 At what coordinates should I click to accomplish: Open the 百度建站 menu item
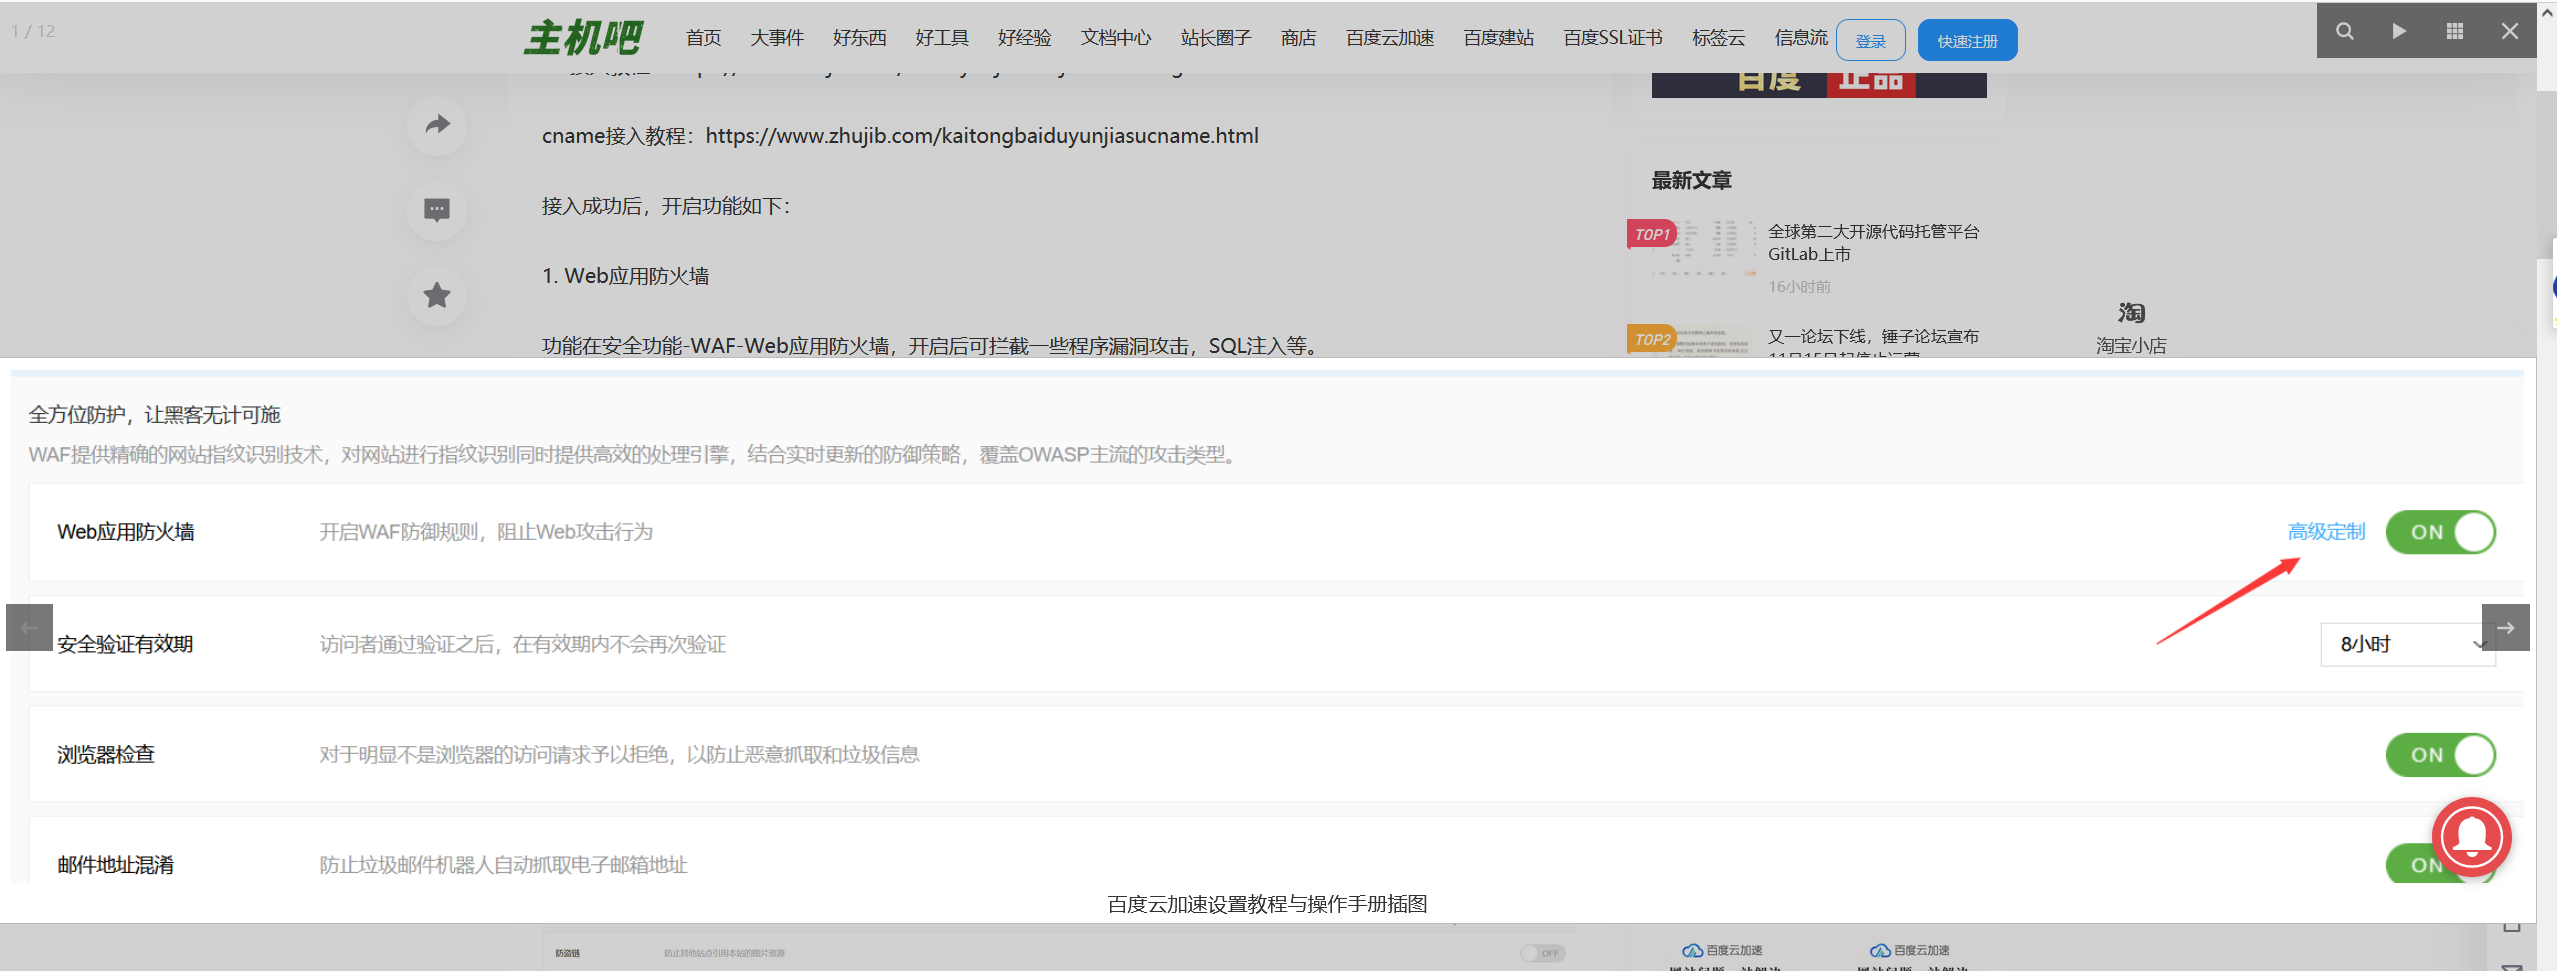pyautogui.click(x=1499, y=38)
